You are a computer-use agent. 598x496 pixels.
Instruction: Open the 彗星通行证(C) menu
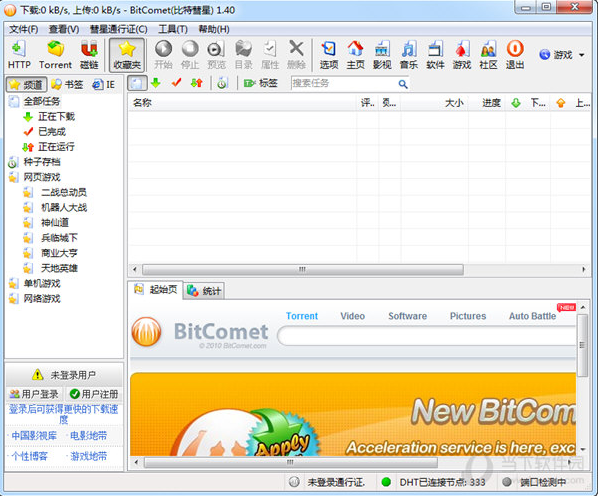click(x=119, y=29)
